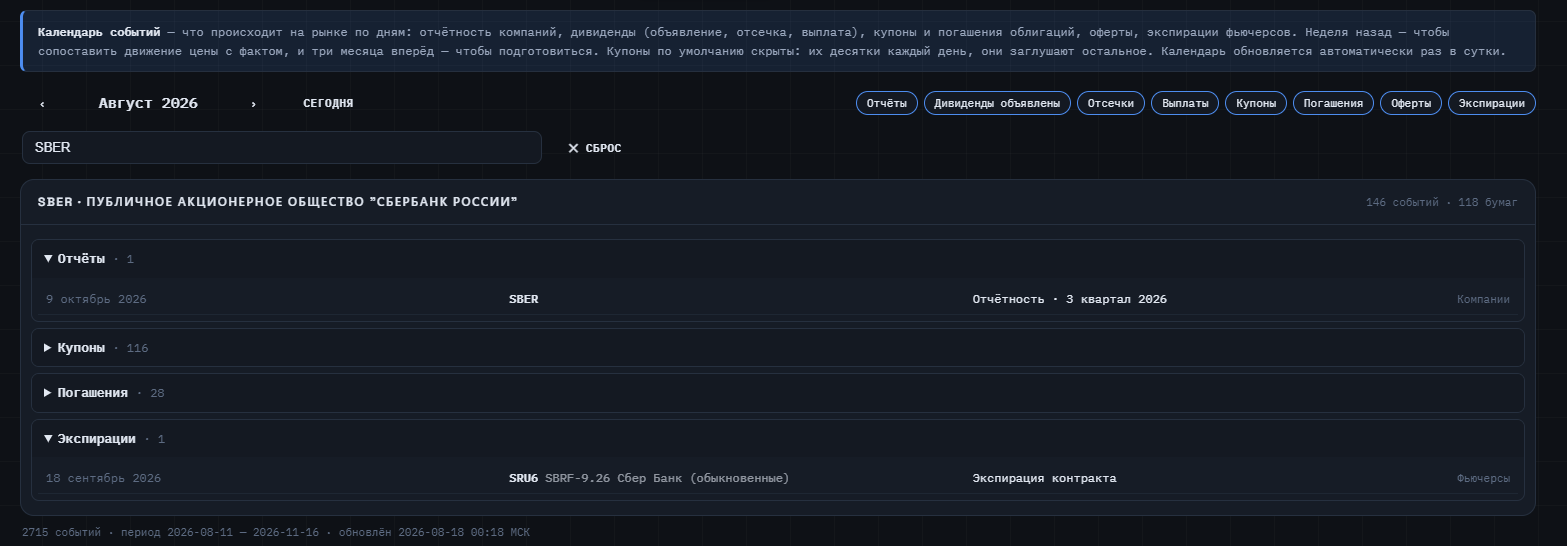This screenshot has height=546, width=1567.
Task: Expand the Купоны section
Action: pos(778,348)
